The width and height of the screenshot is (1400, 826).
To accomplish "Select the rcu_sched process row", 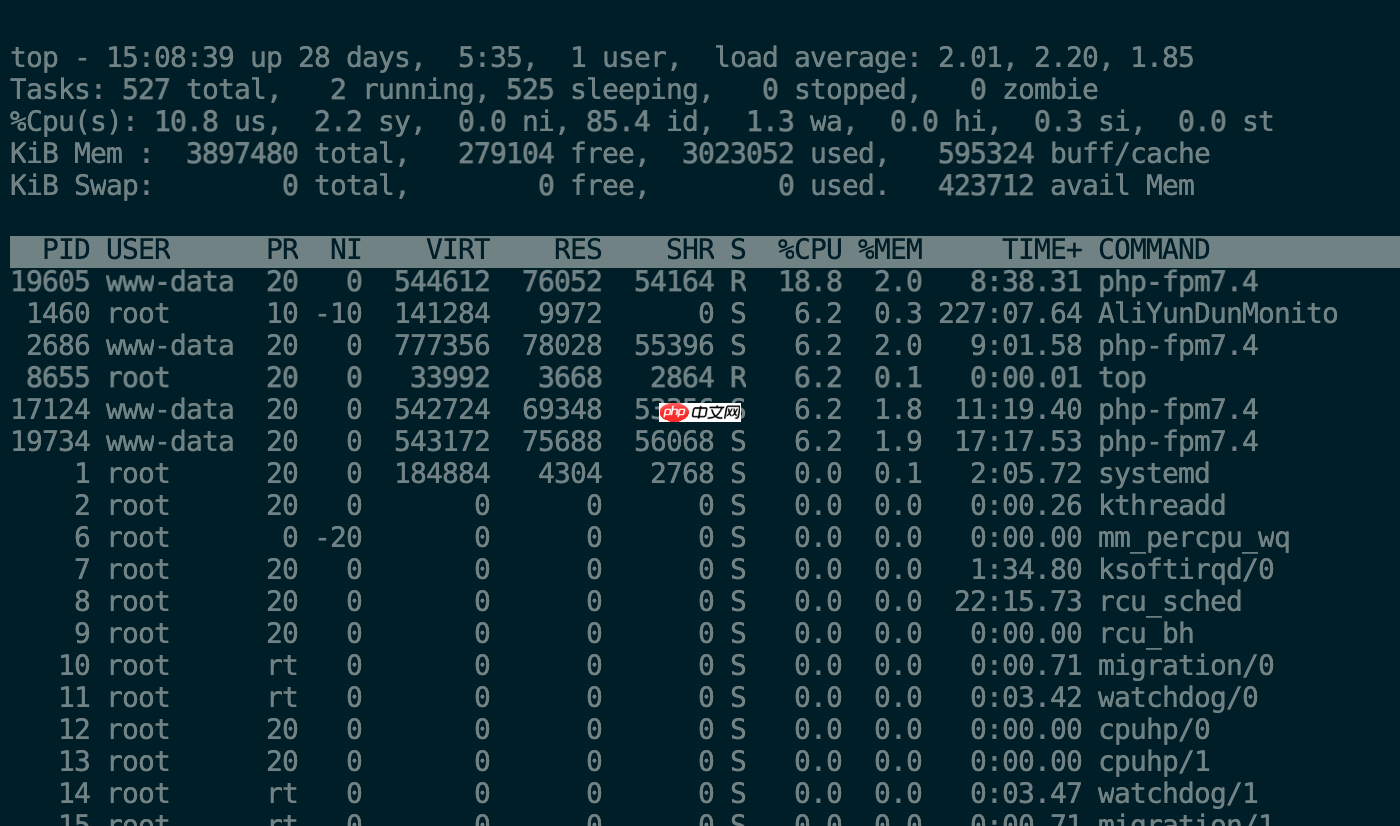I will [600, 601].
